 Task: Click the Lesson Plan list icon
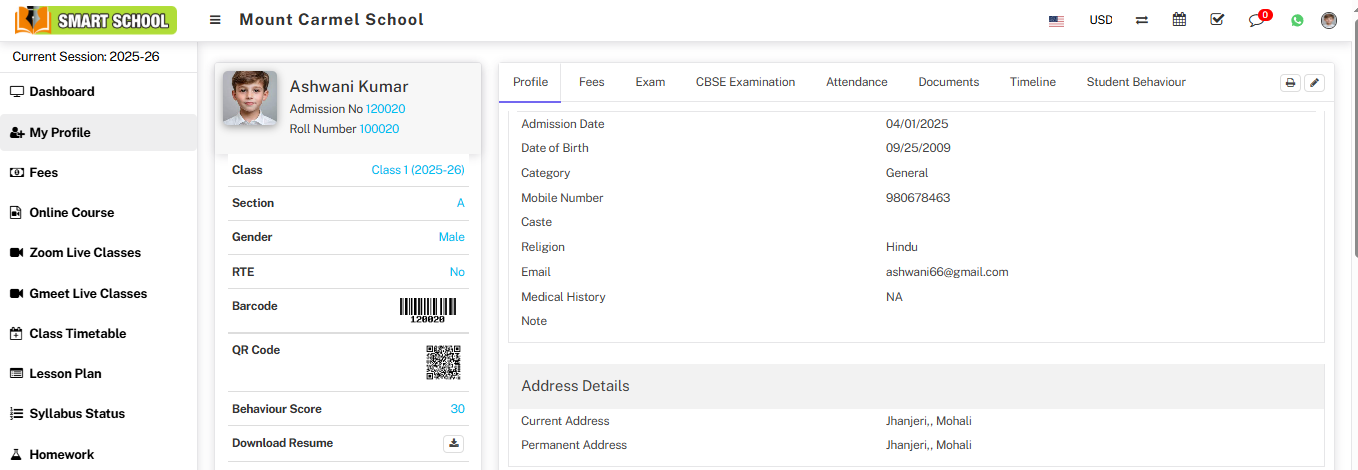coord(16,373)
